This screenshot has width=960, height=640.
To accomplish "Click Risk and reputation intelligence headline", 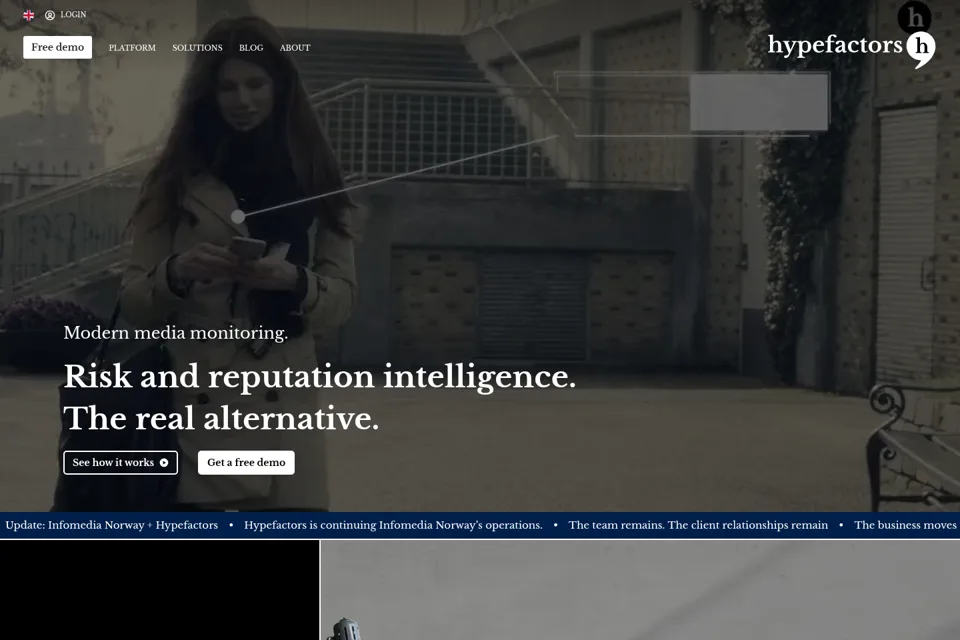I will tap(320, 376).
